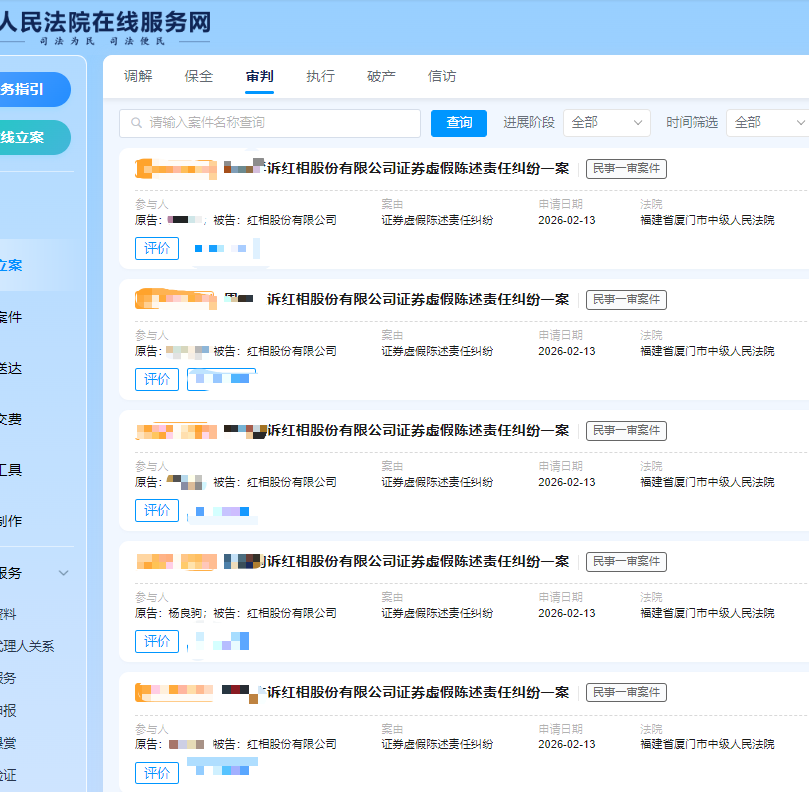Open the 进展阶段 dropdown
The height and width of the screenshot is (792, 809).
click(x=606, y=123)
